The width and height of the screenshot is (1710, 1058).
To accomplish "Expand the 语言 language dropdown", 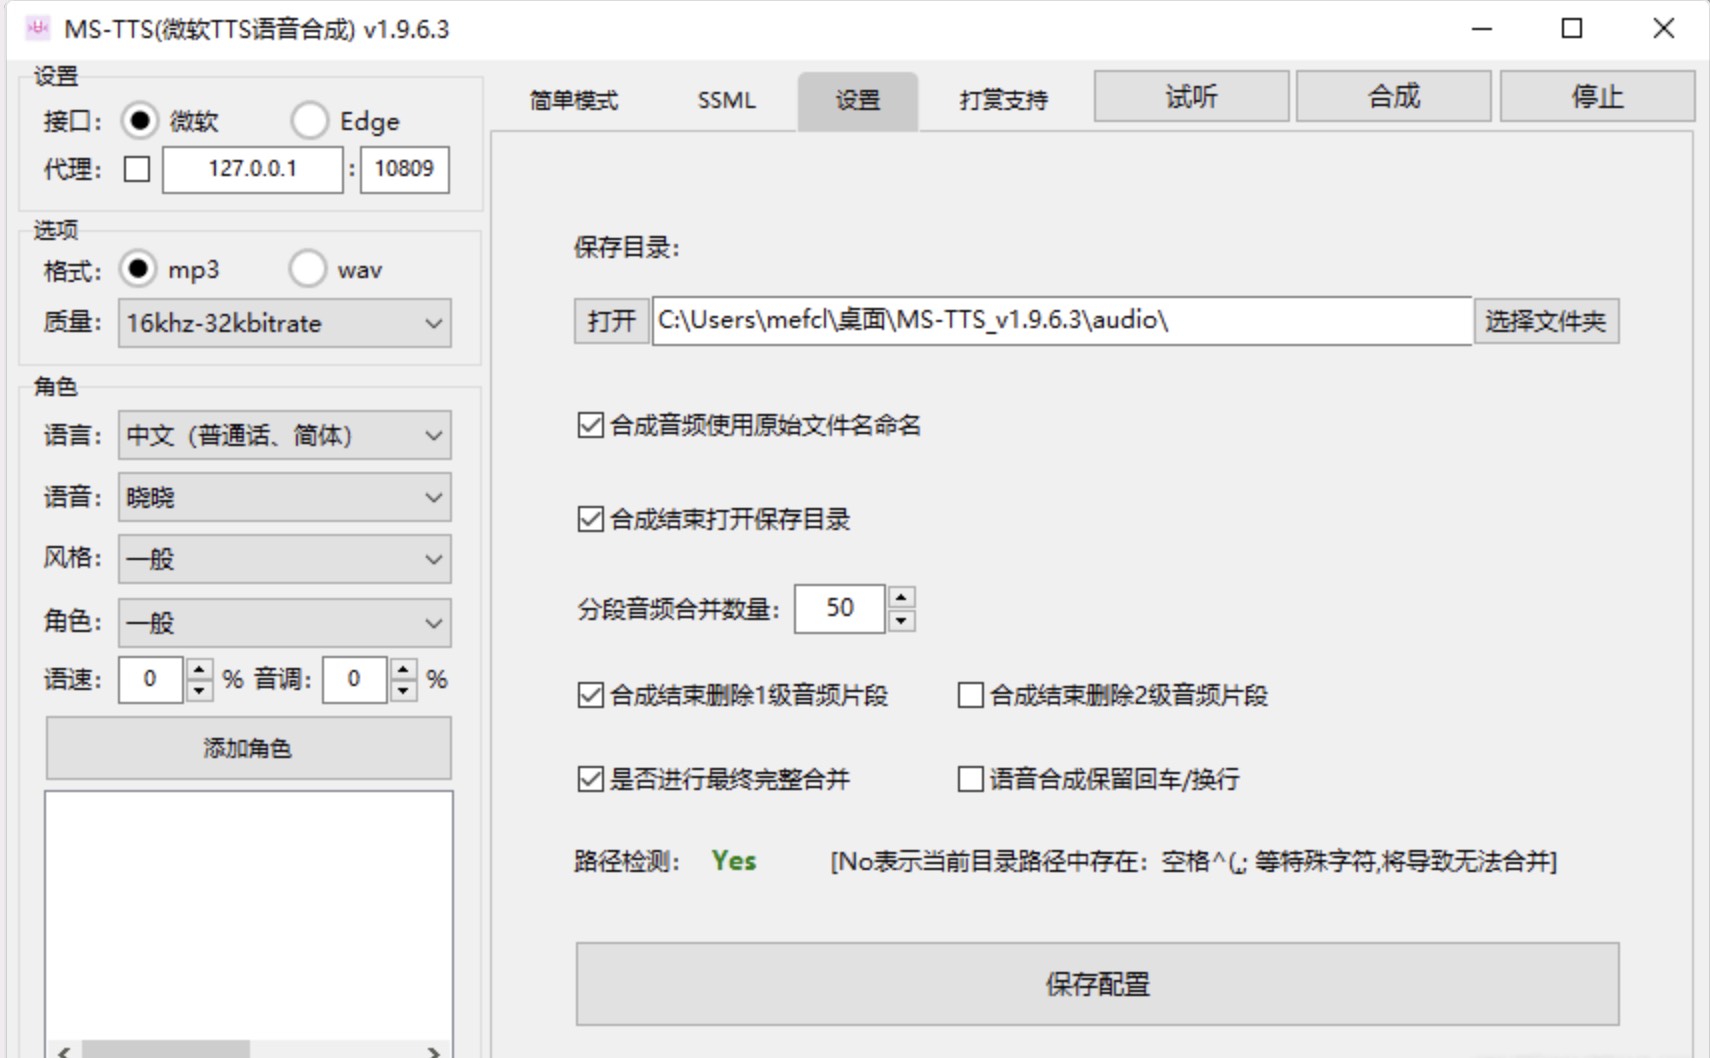I will pos(284,435).
